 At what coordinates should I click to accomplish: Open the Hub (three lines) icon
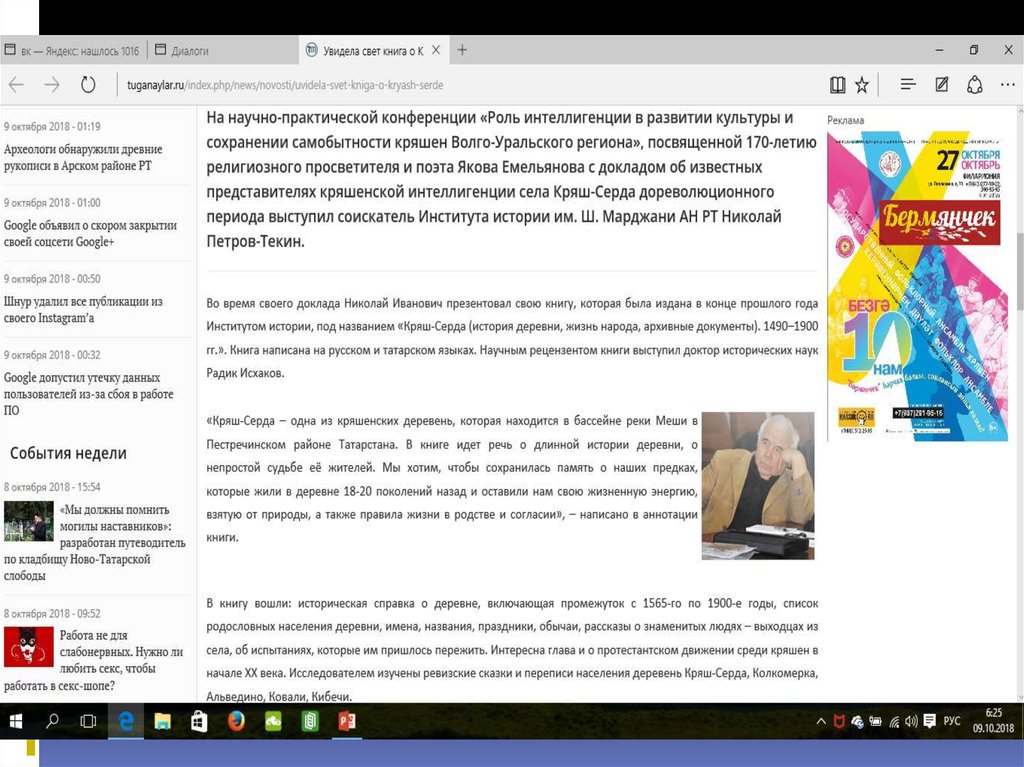[x=908, y=85]
